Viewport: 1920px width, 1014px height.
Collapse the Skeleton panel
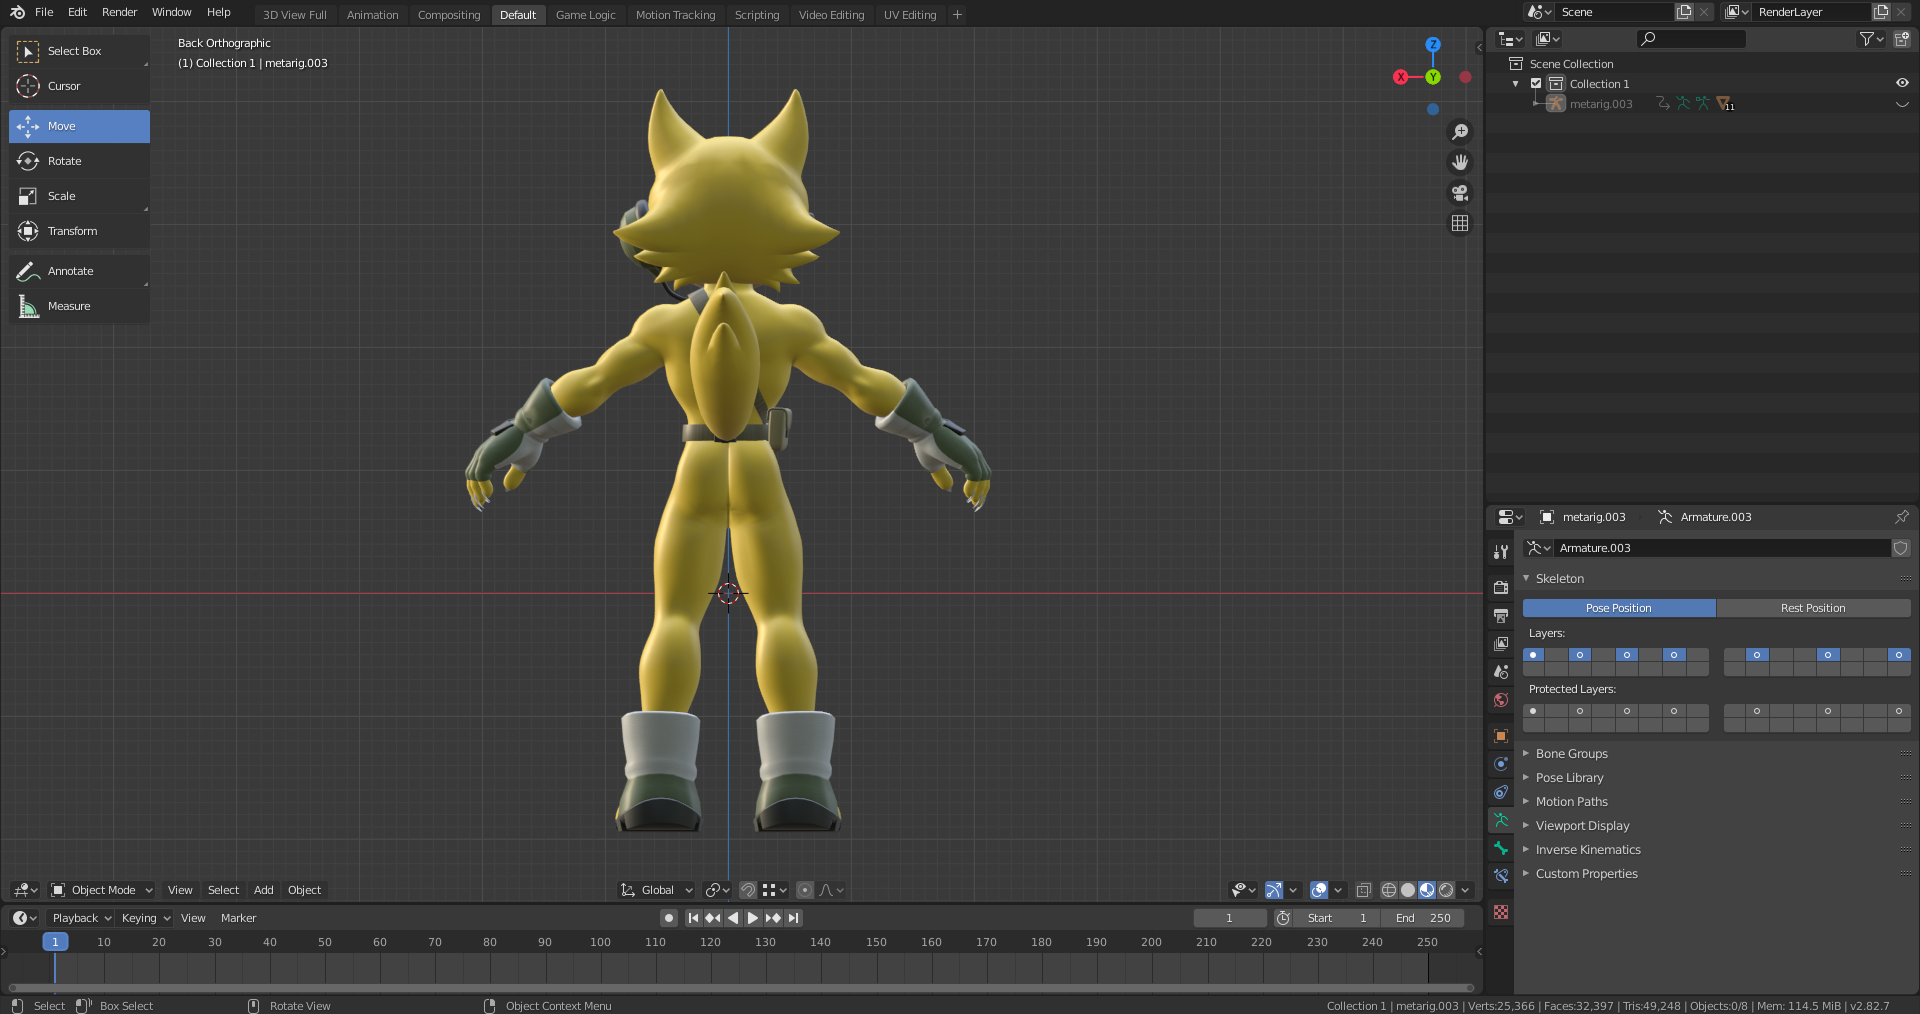pos(1559,579)
